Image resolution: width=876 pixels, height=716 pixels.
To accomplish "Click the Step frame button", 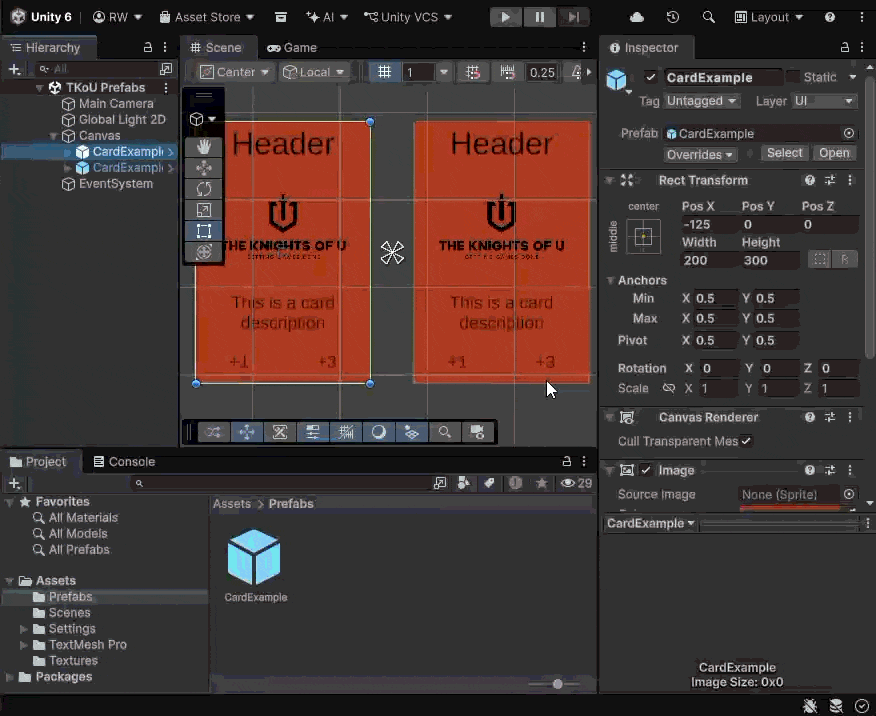I will tap(574, 17).
